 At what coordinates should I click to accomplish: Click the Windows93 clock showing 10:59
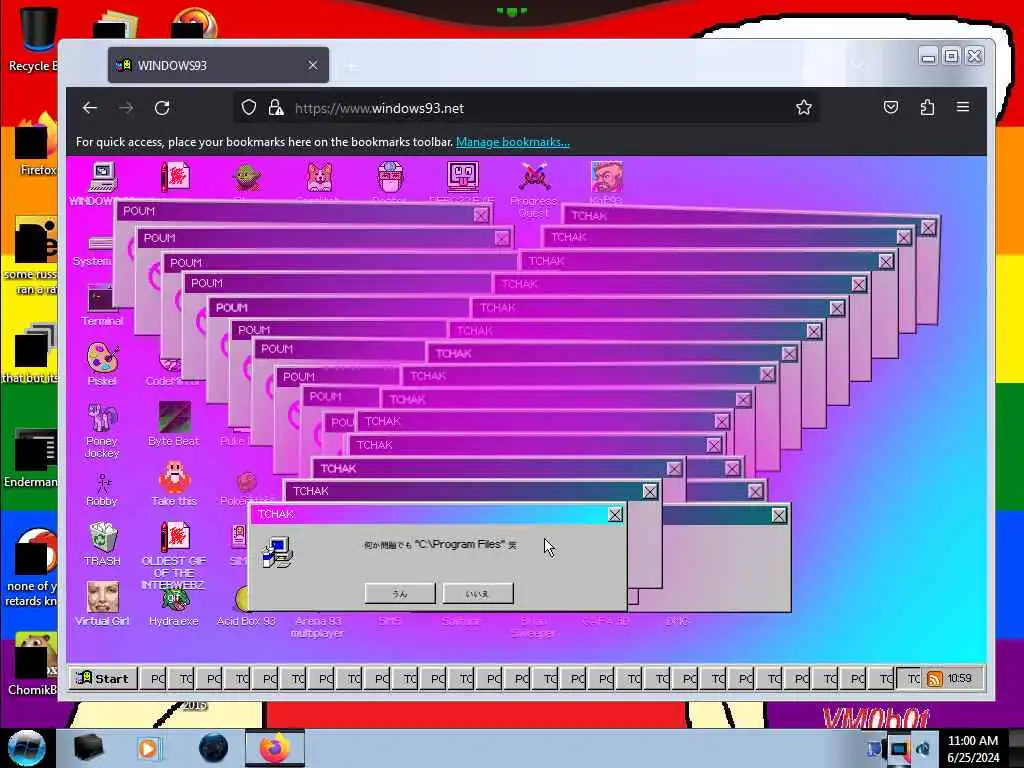click(x=959, y=679)
